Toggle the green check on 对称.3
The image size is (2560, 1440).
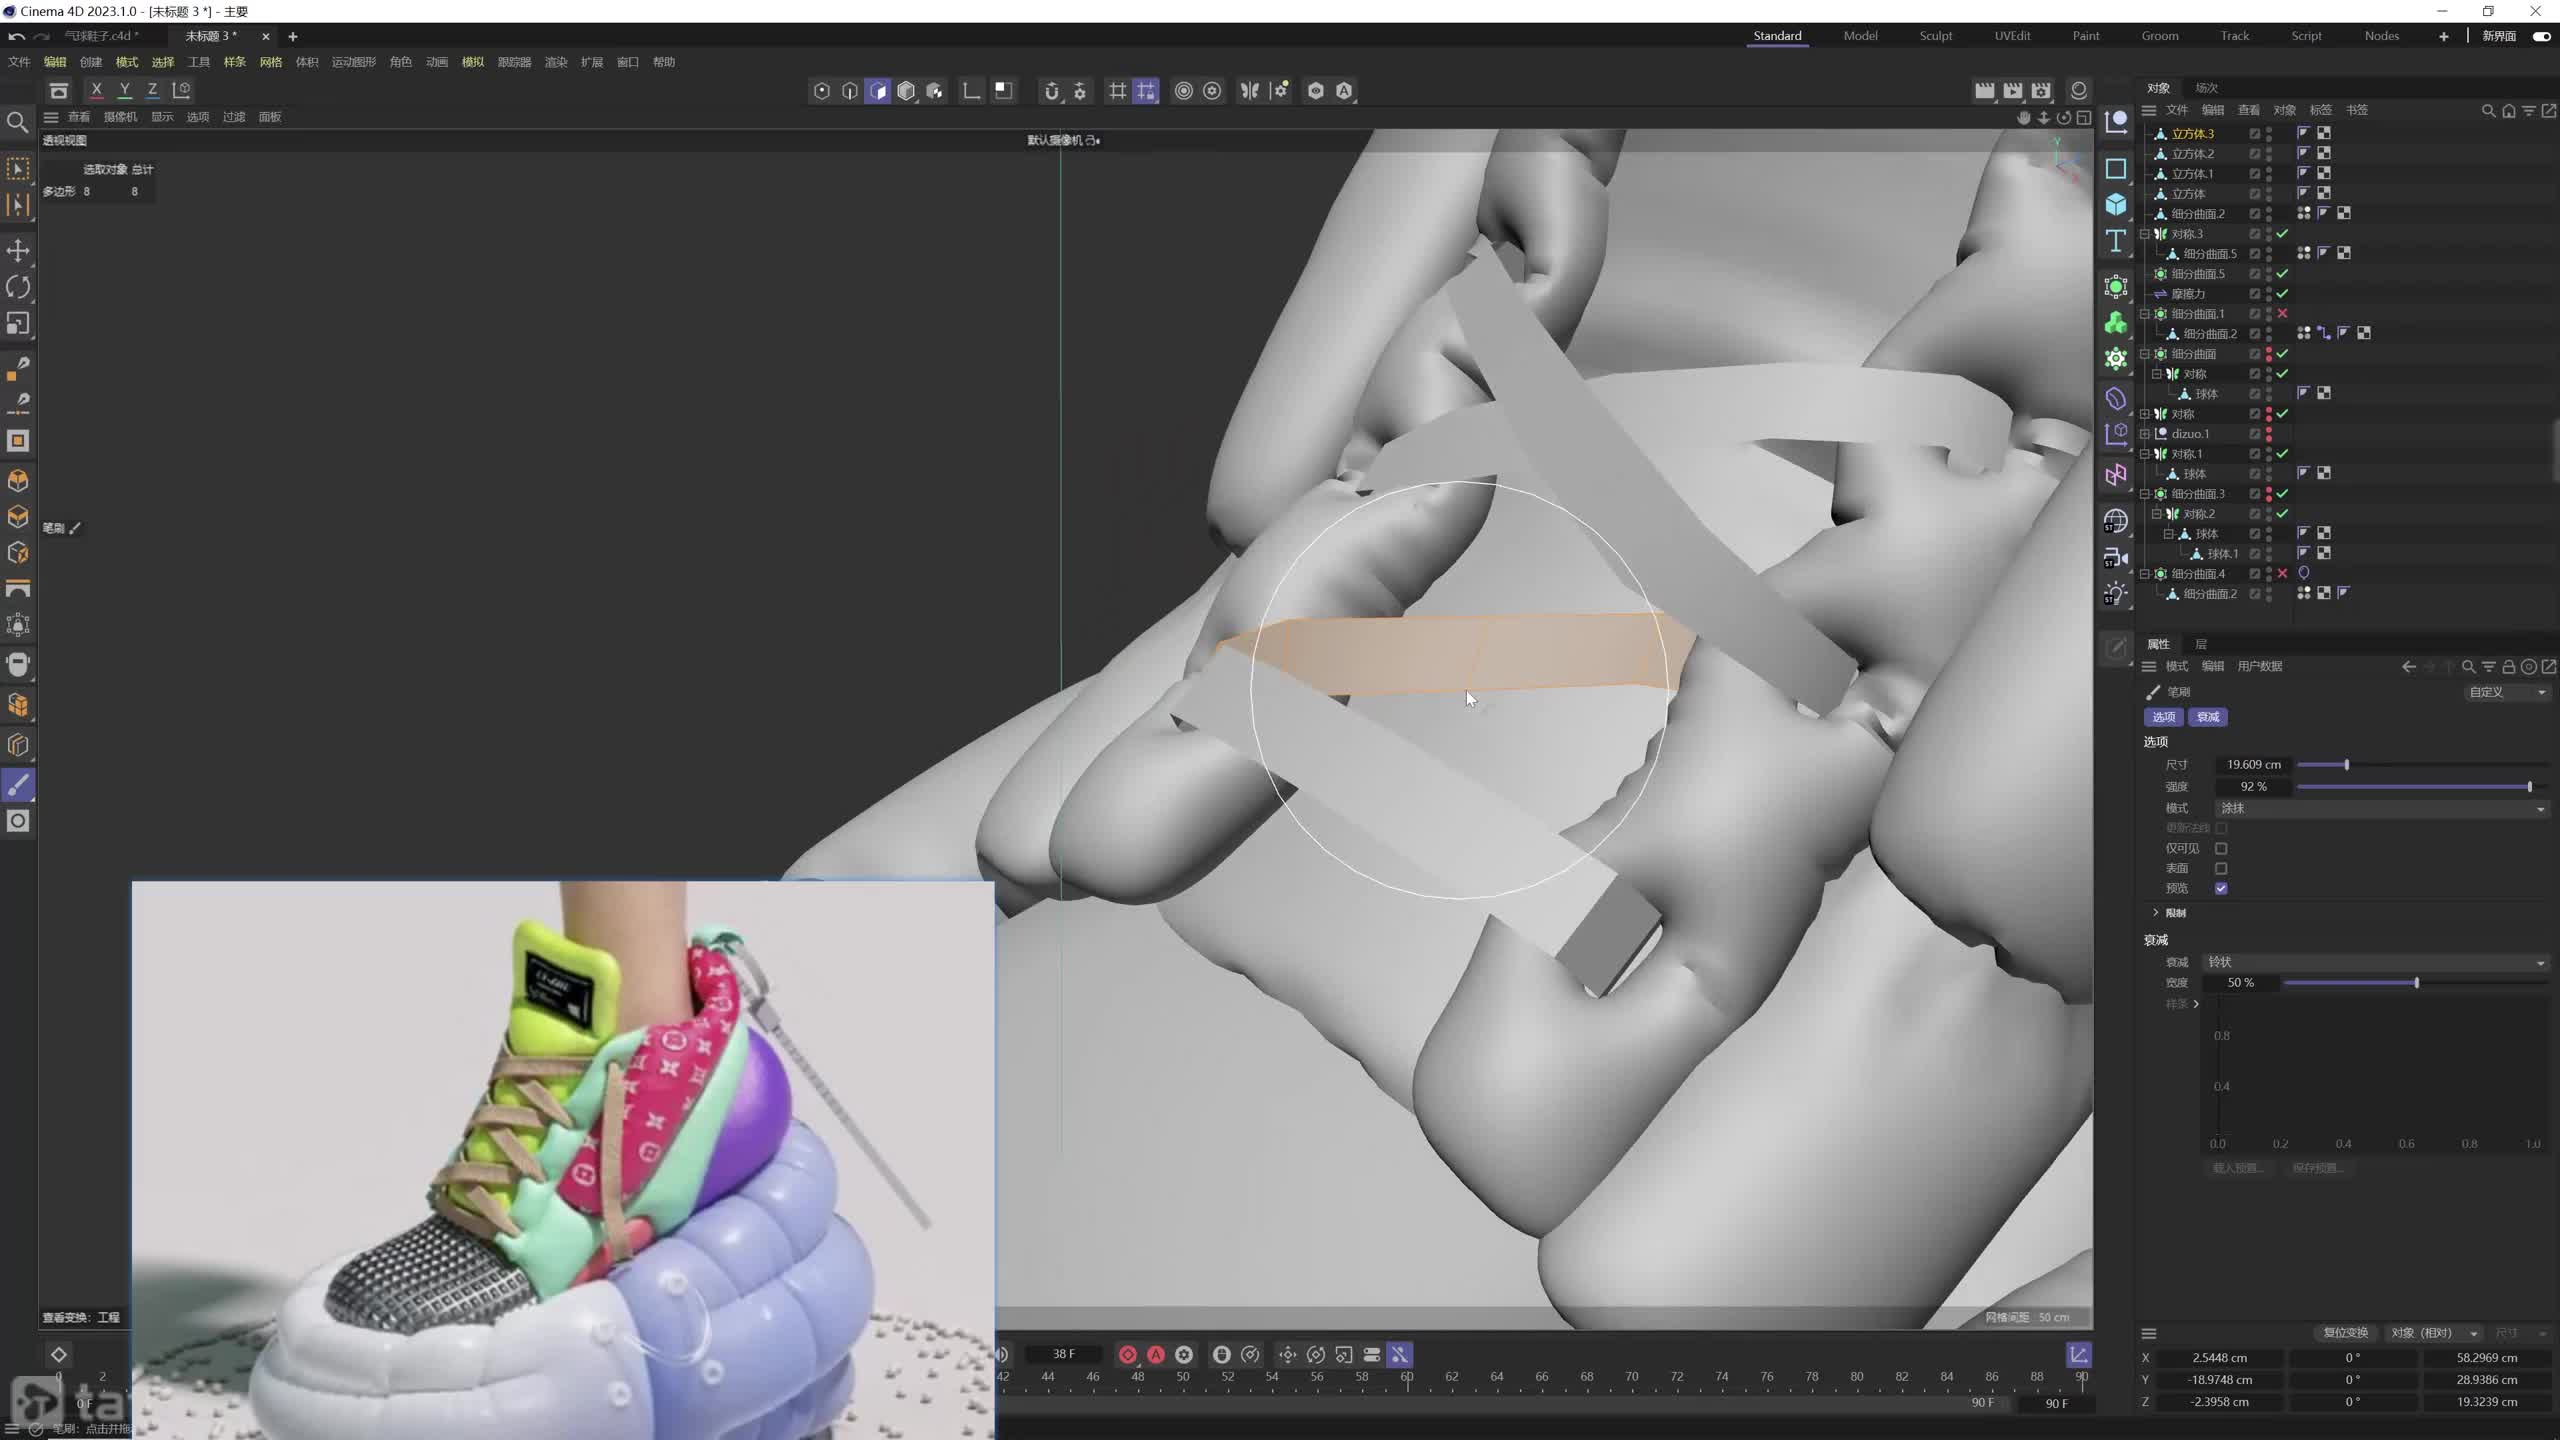click(x=2282, y=234)
